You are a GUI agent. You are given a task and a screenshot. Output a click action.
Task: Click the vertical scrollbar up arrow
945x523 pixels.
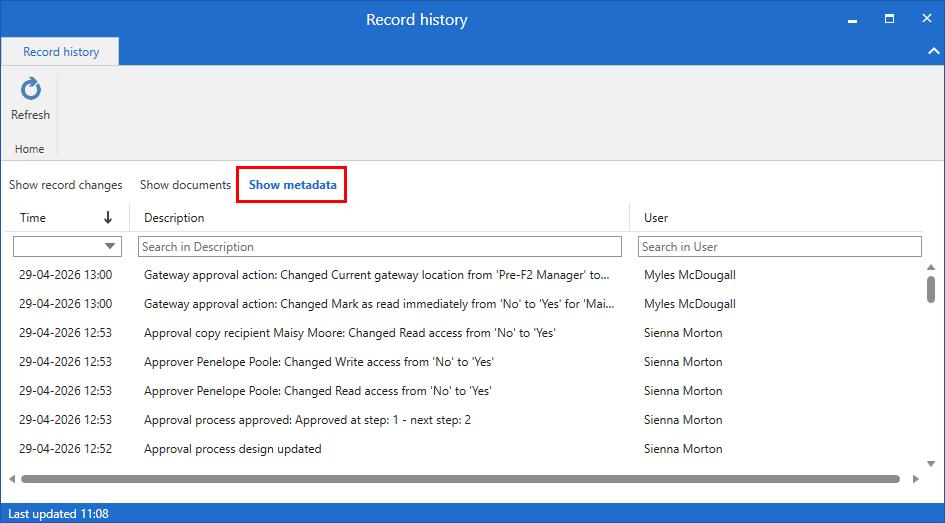click(x=931, y=267)
